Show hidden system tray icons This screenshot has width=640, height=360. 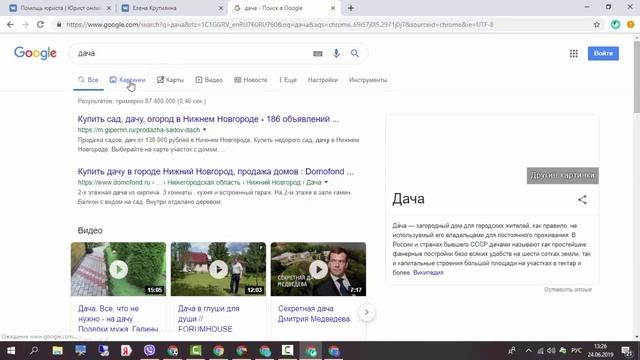(529, 351)
